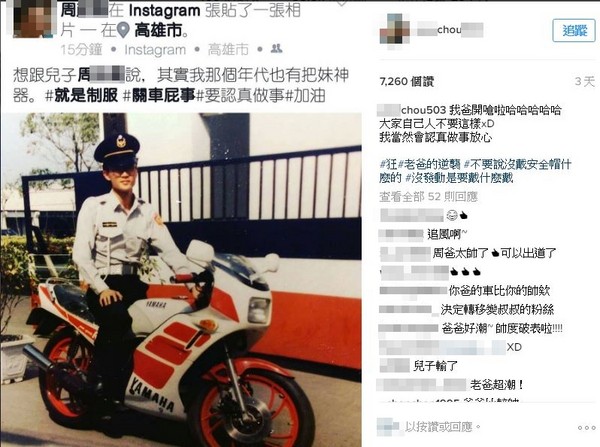Click the comment input 以按讚或回應
Screen dimensions: 600x447
[442, 427]
